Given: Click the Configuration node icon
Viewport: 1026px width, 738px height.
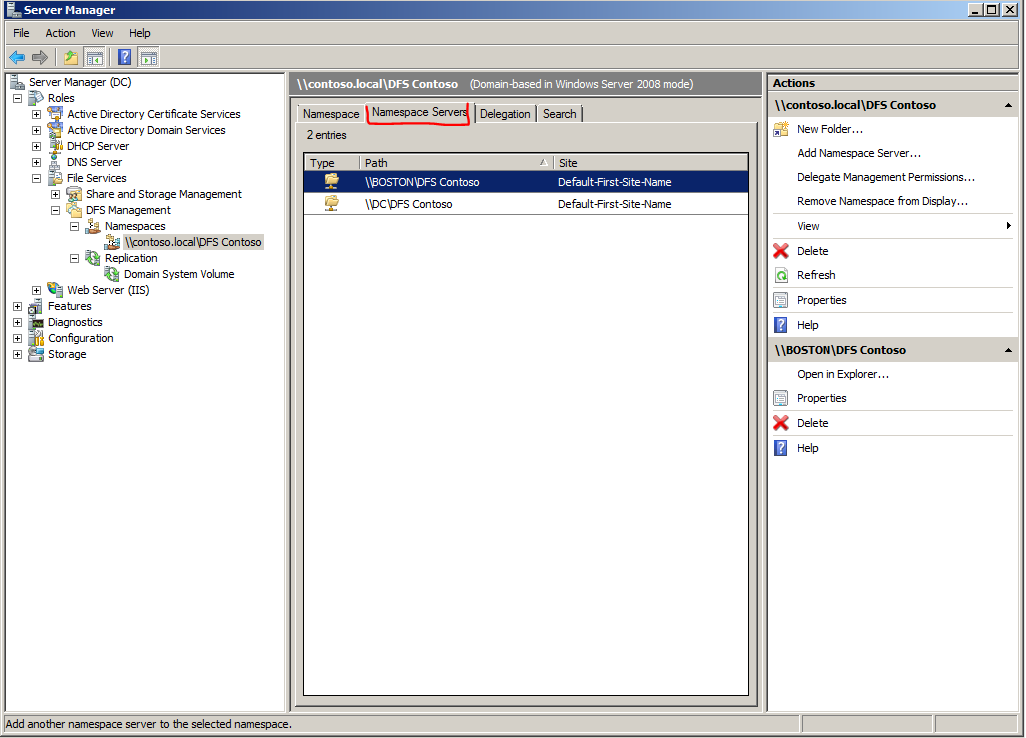Looking at the screenshot, I should (x=36, y=338).
